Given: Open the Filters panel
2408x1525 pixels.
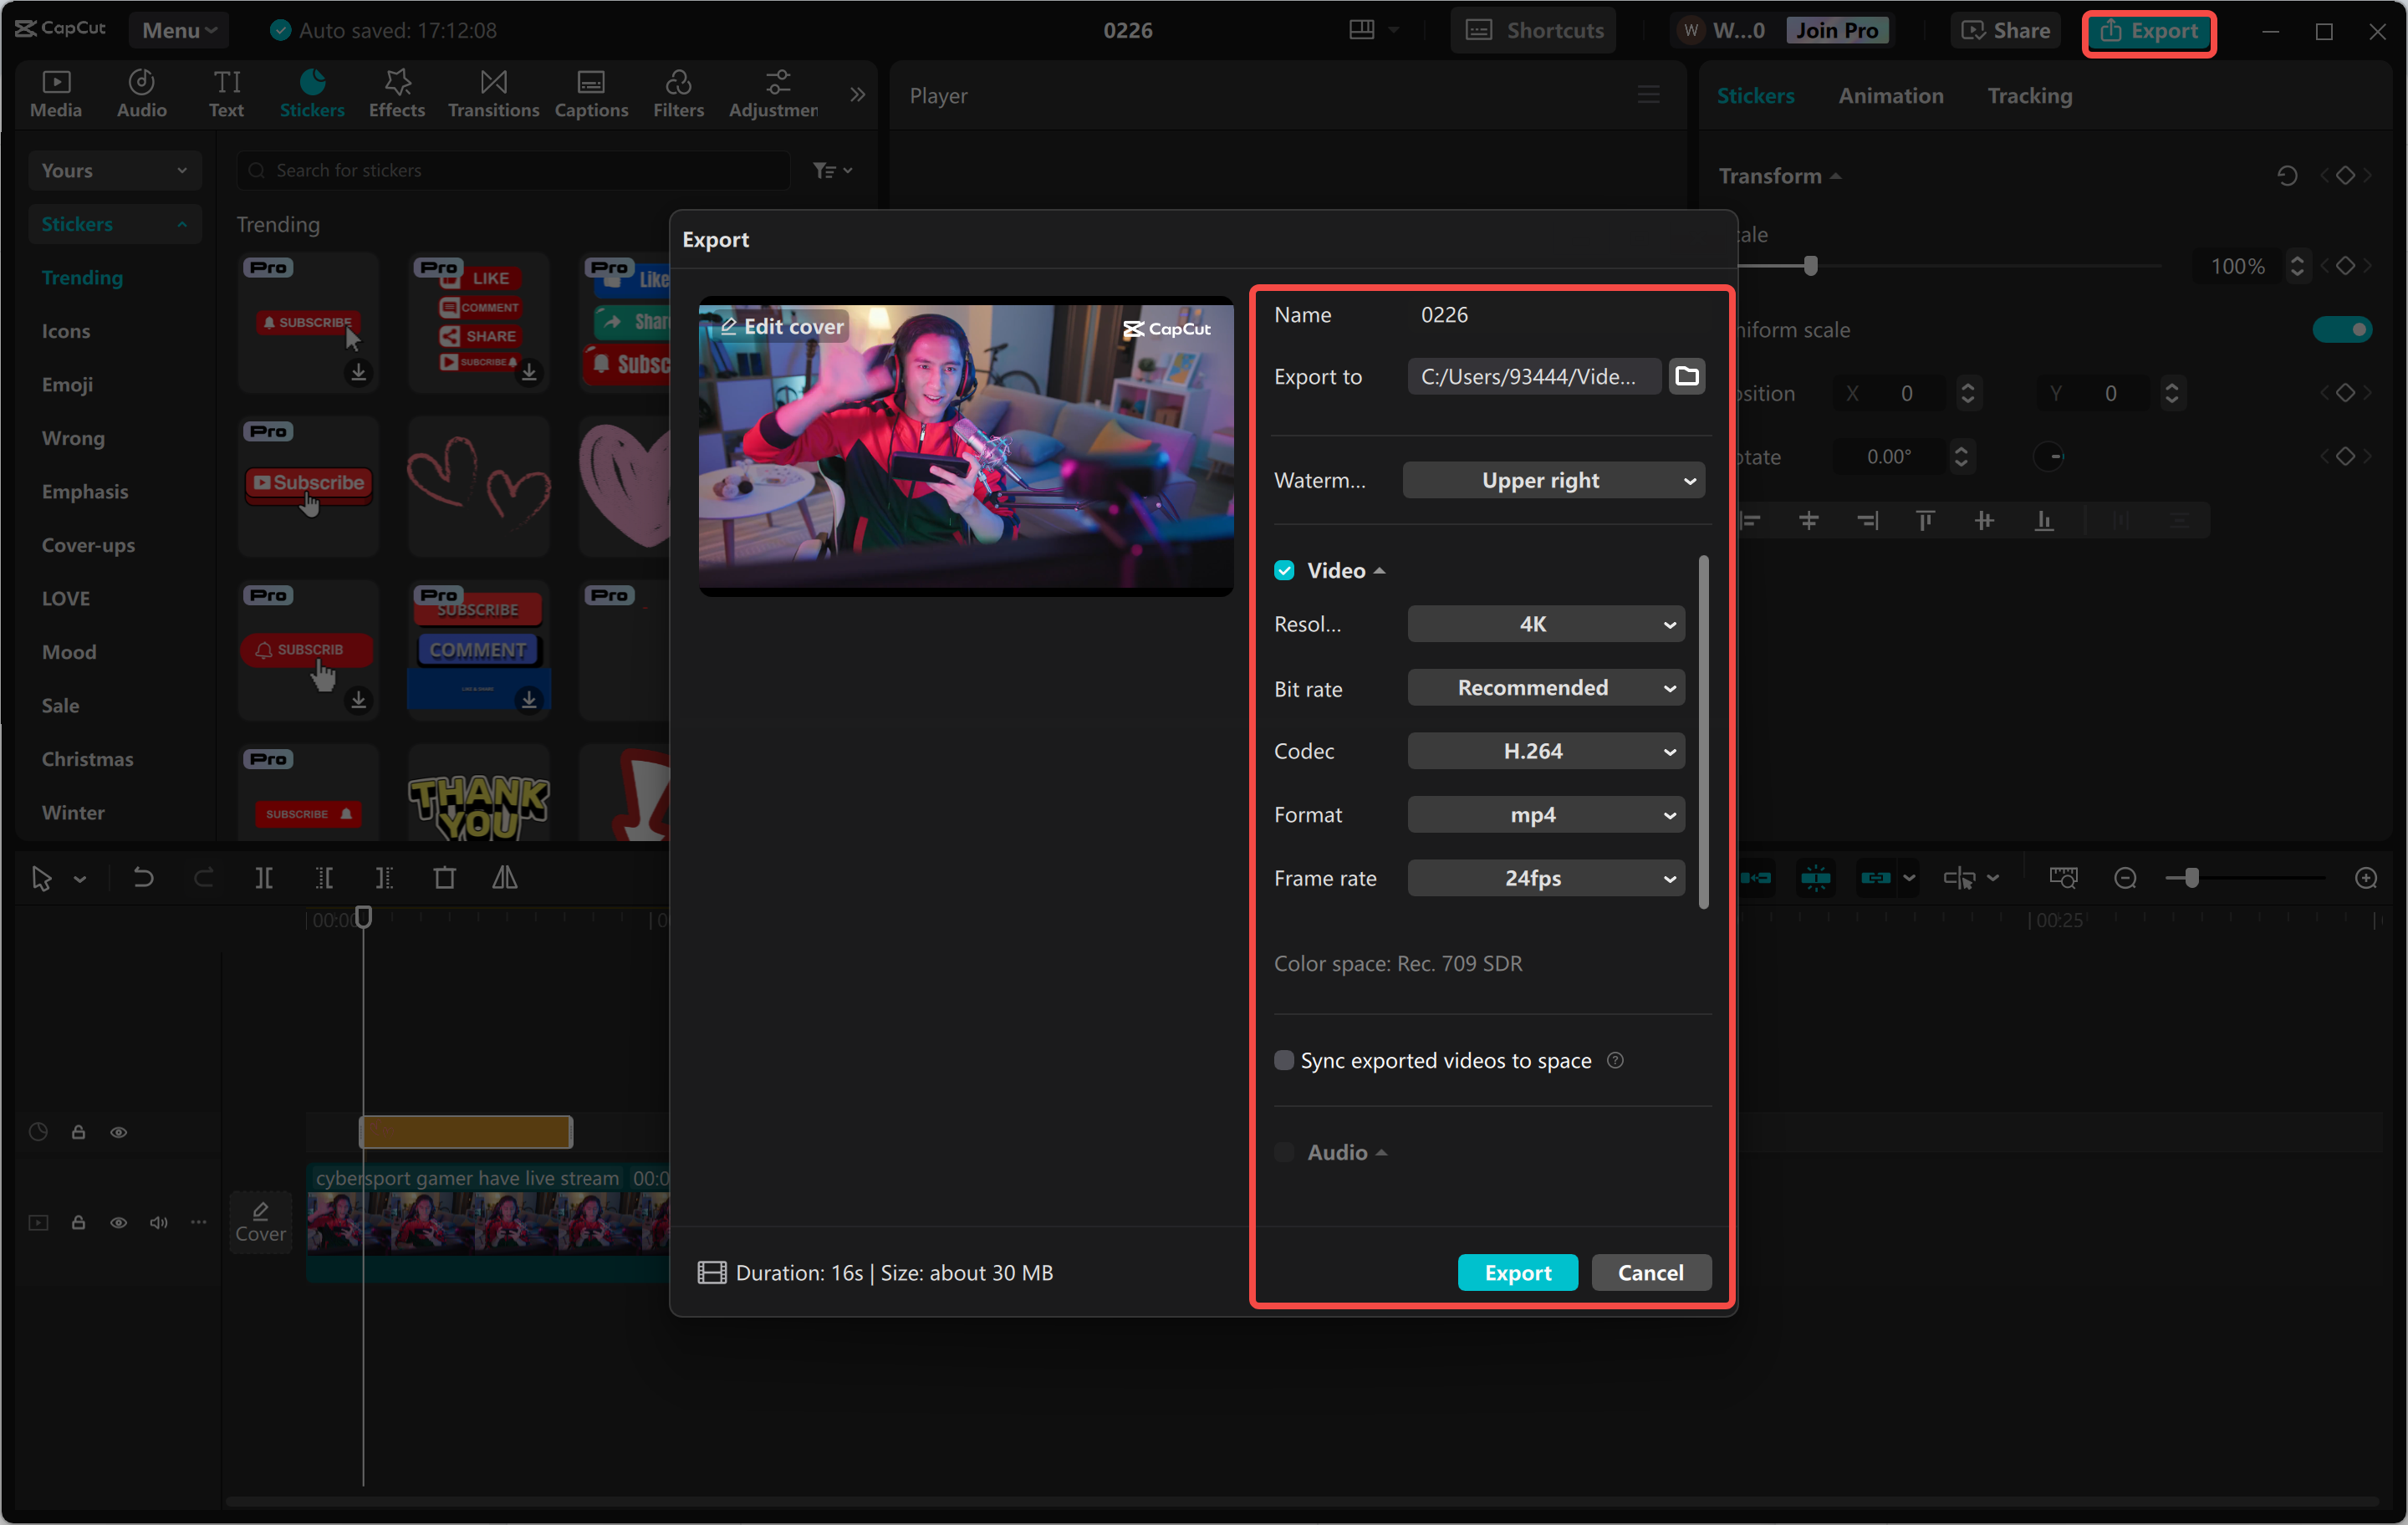Looking at the screenshot, I should [678, 93].
